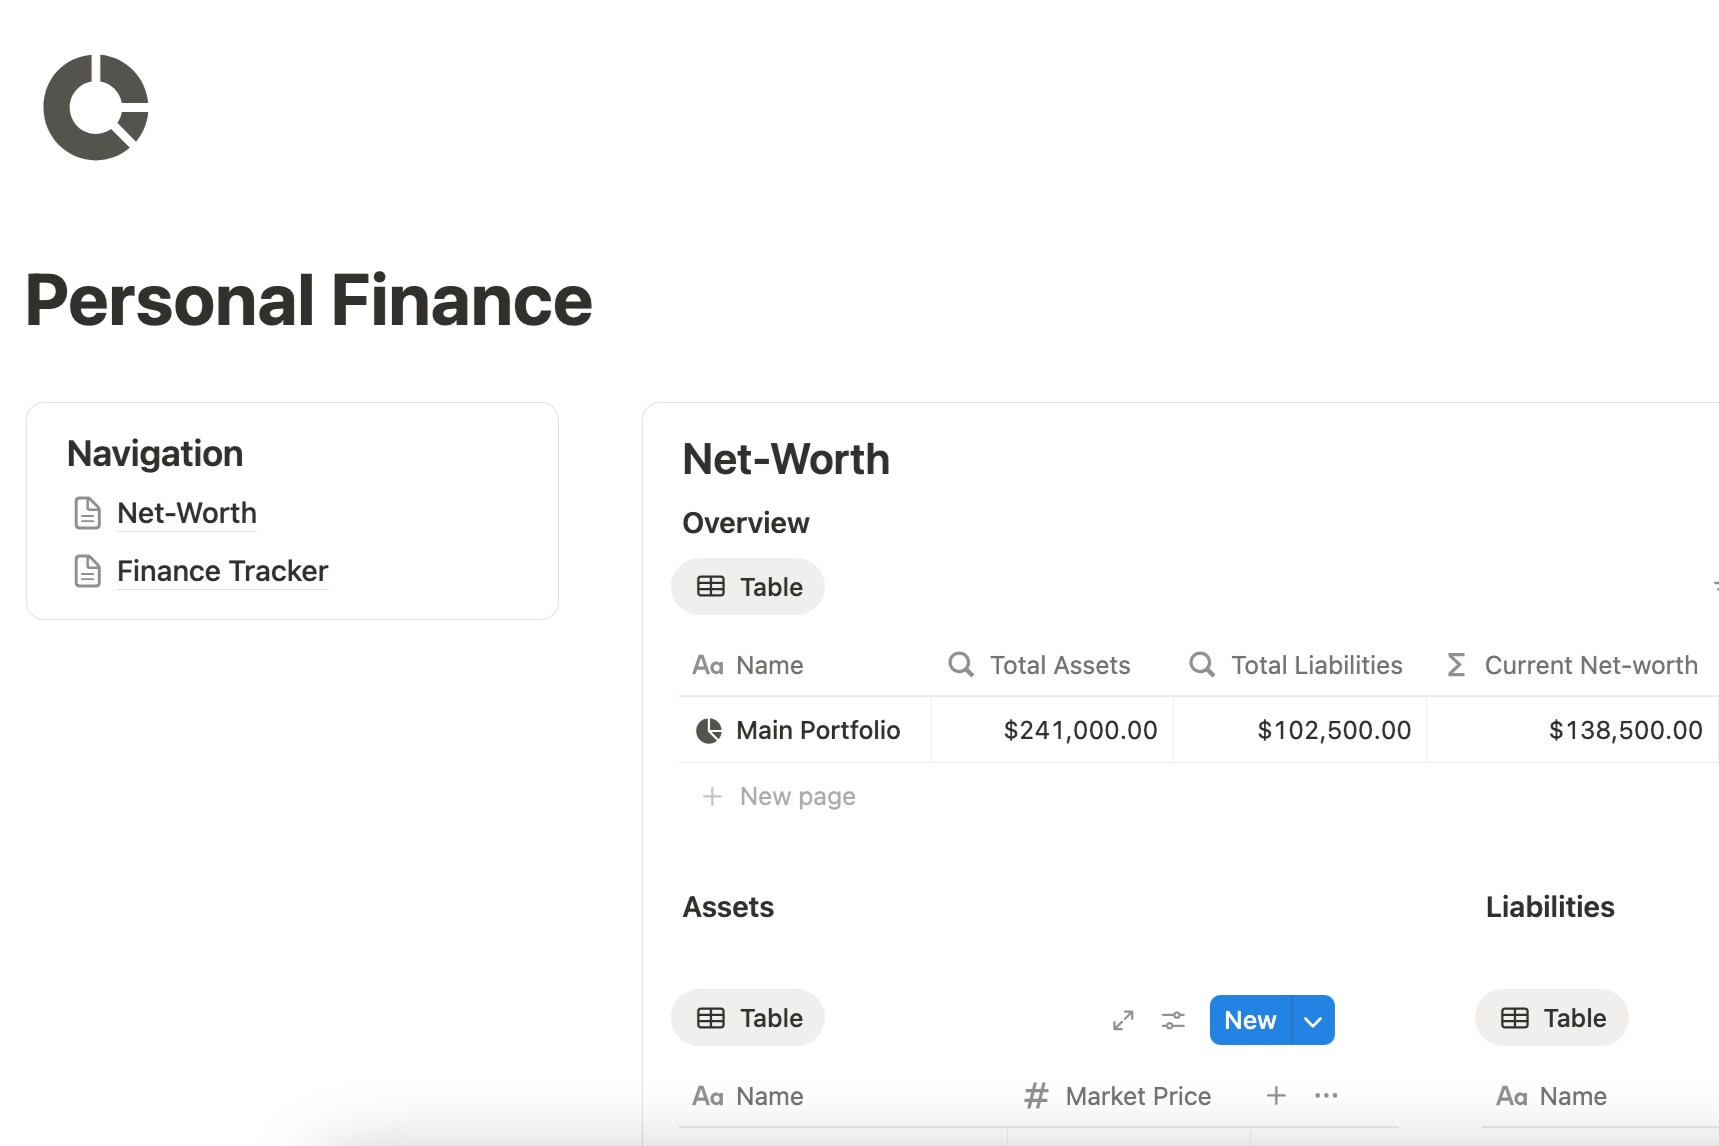Image resolution: width=1719 pixels, height=1146 pixels.
Task: Expand the New button dropdown arrow
Action: (x=1313, y=1020)
